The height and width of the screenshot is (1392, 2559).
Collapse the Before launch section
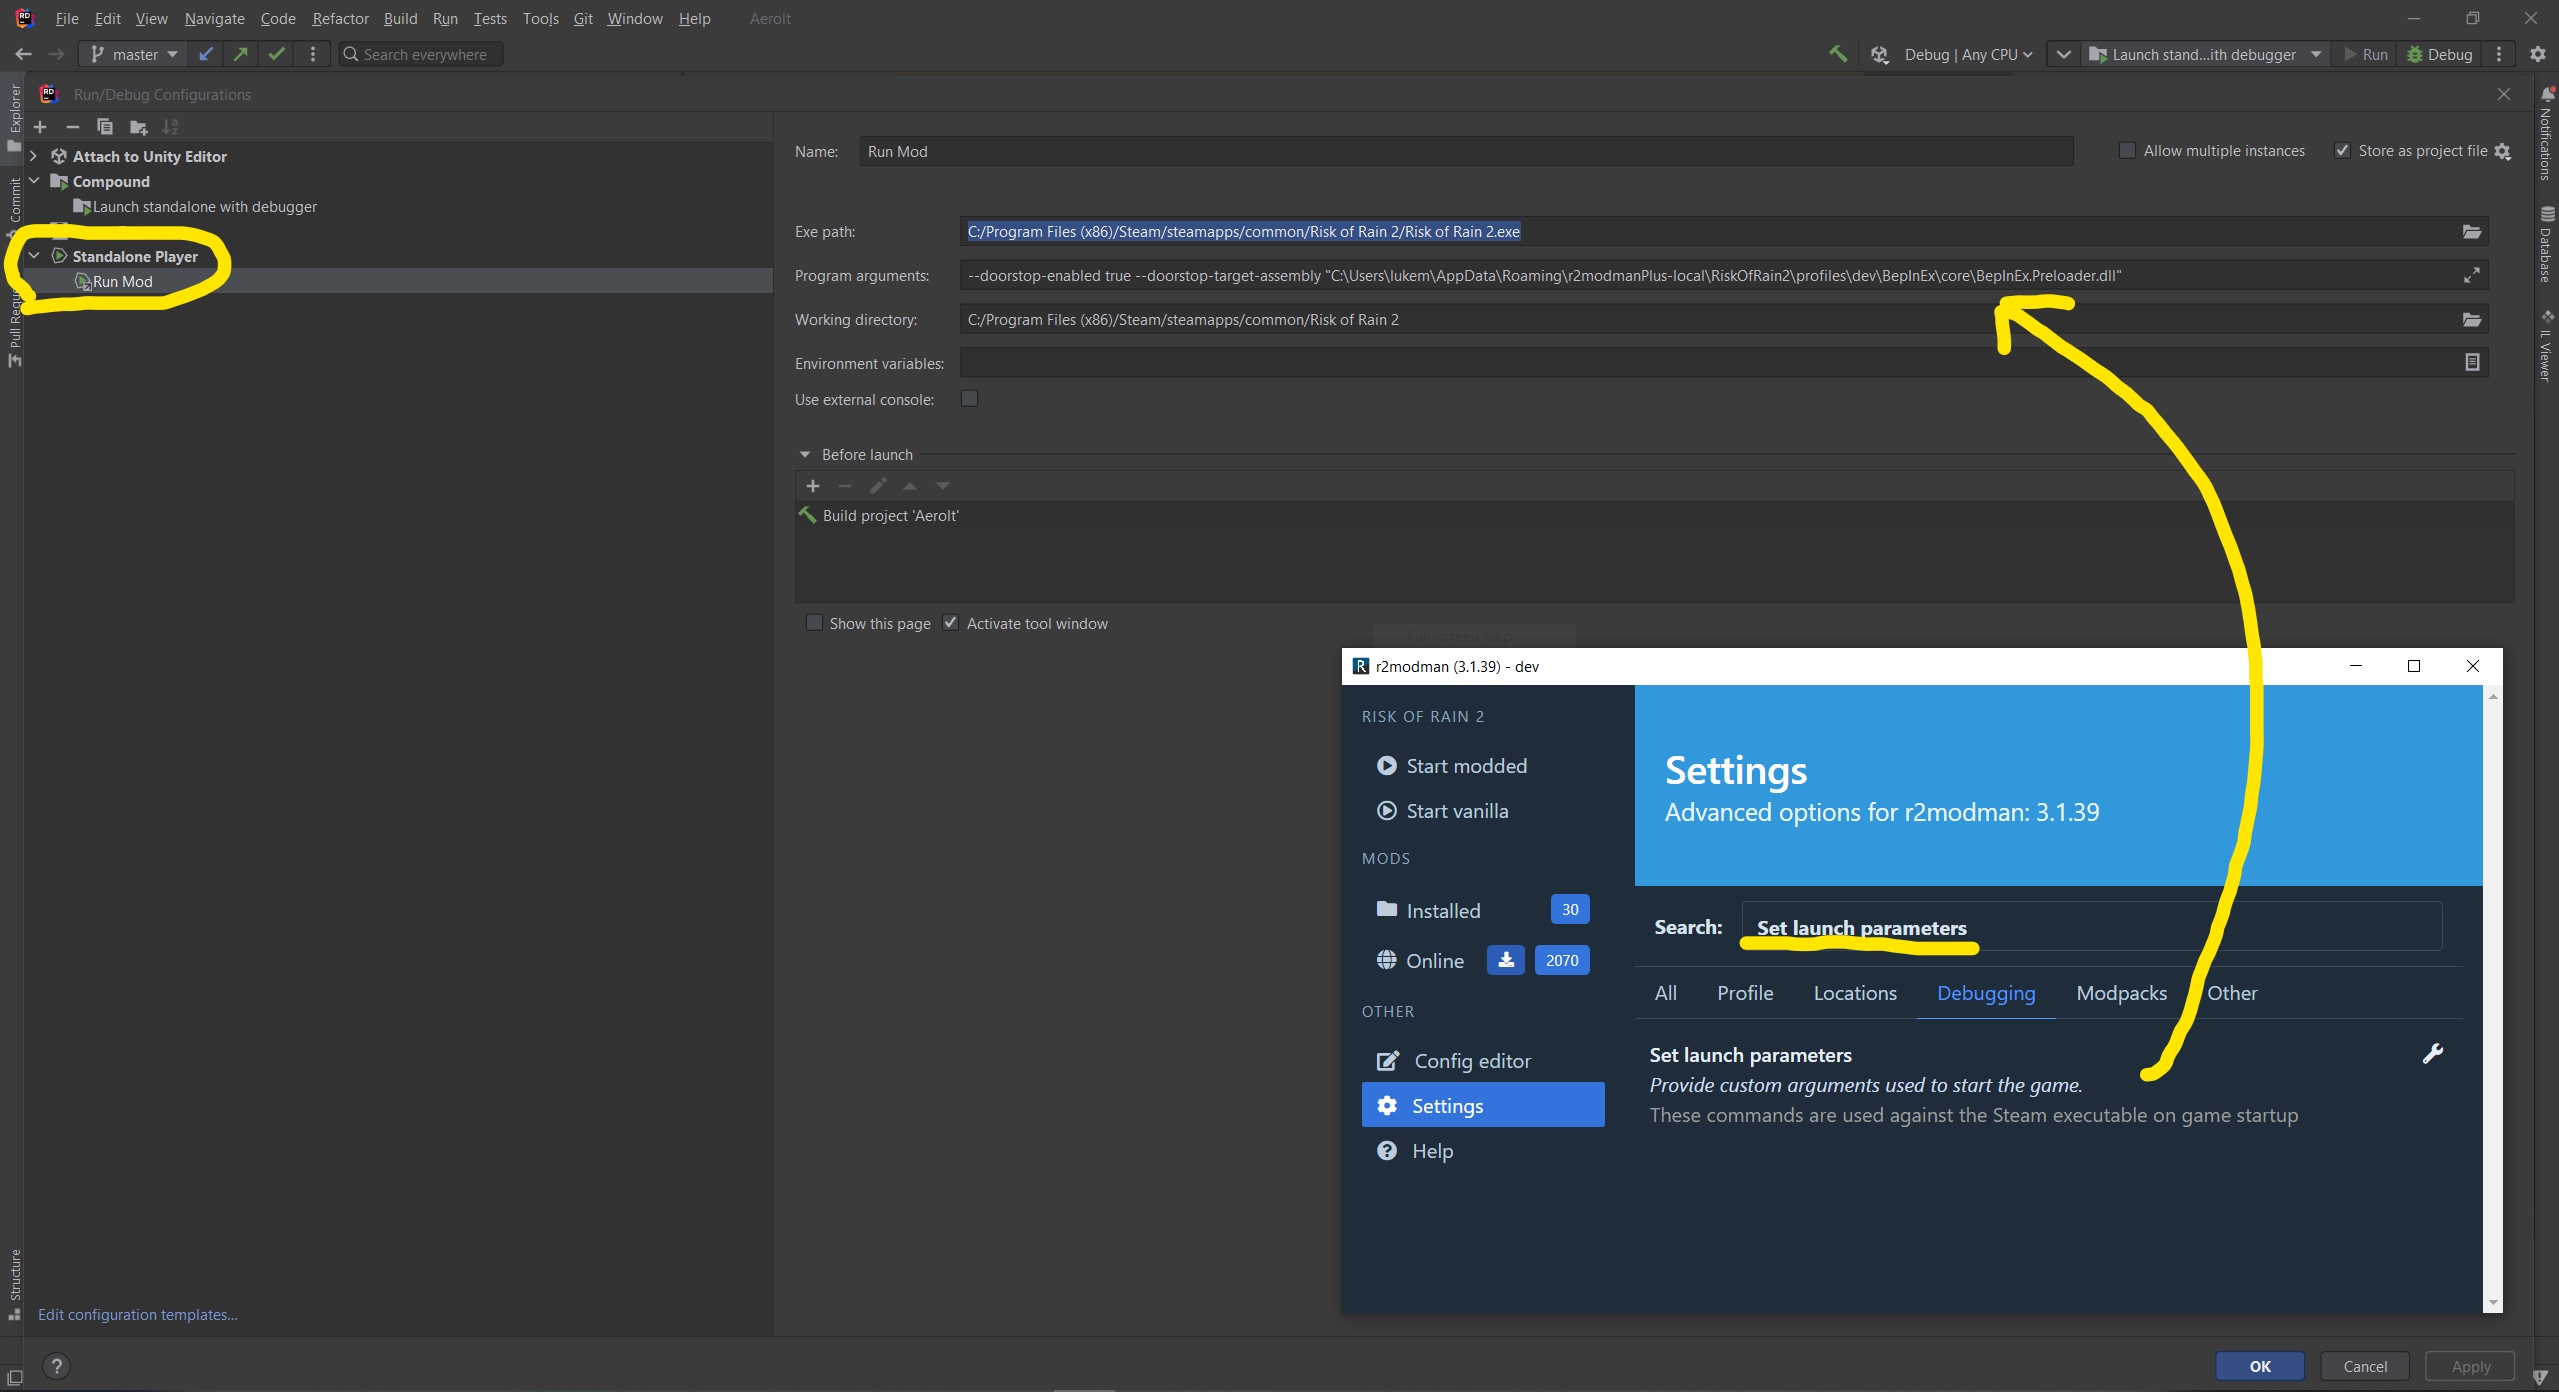(805, 455)
